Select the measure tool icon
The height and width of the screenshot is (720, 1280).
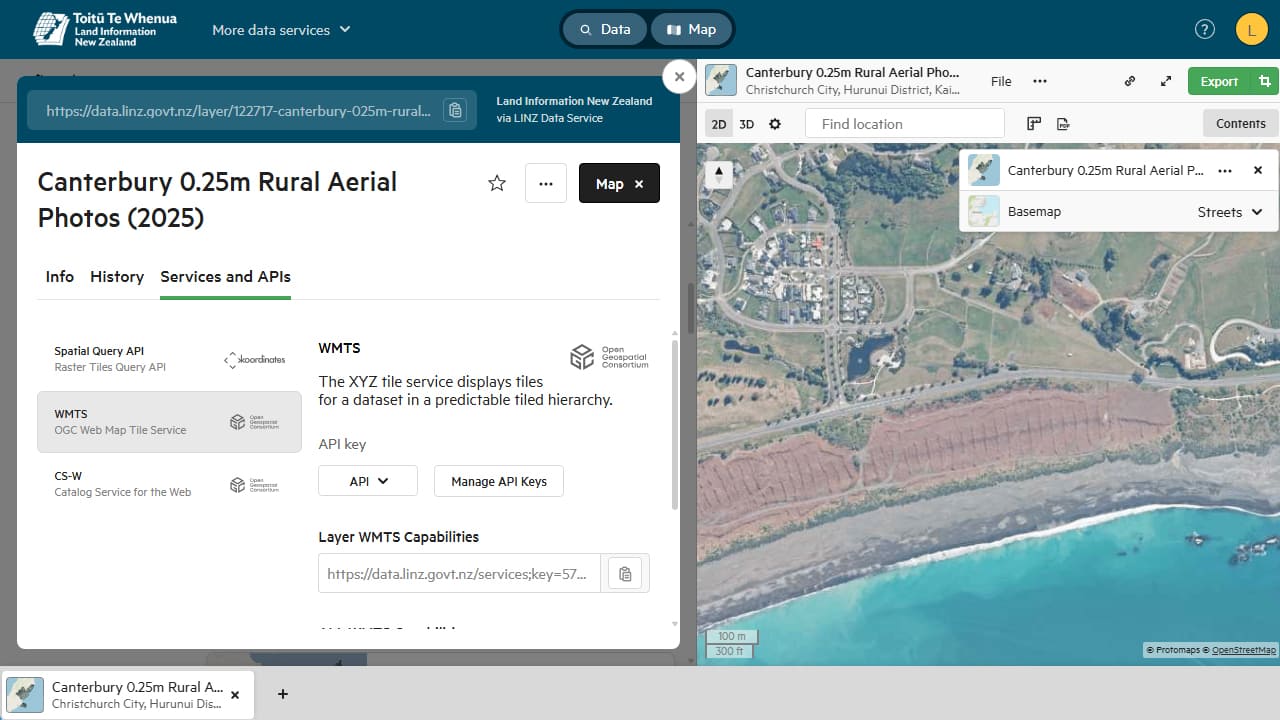(1034, 124)
